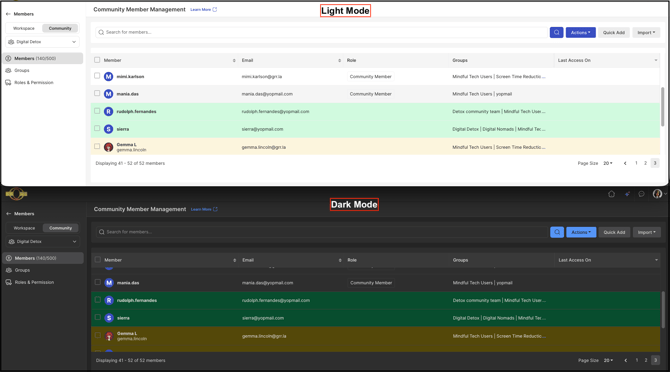This screenshot has width=670, height=372.
Task: Select the Community tab in dark mode
Action: (x=60, y=228)
